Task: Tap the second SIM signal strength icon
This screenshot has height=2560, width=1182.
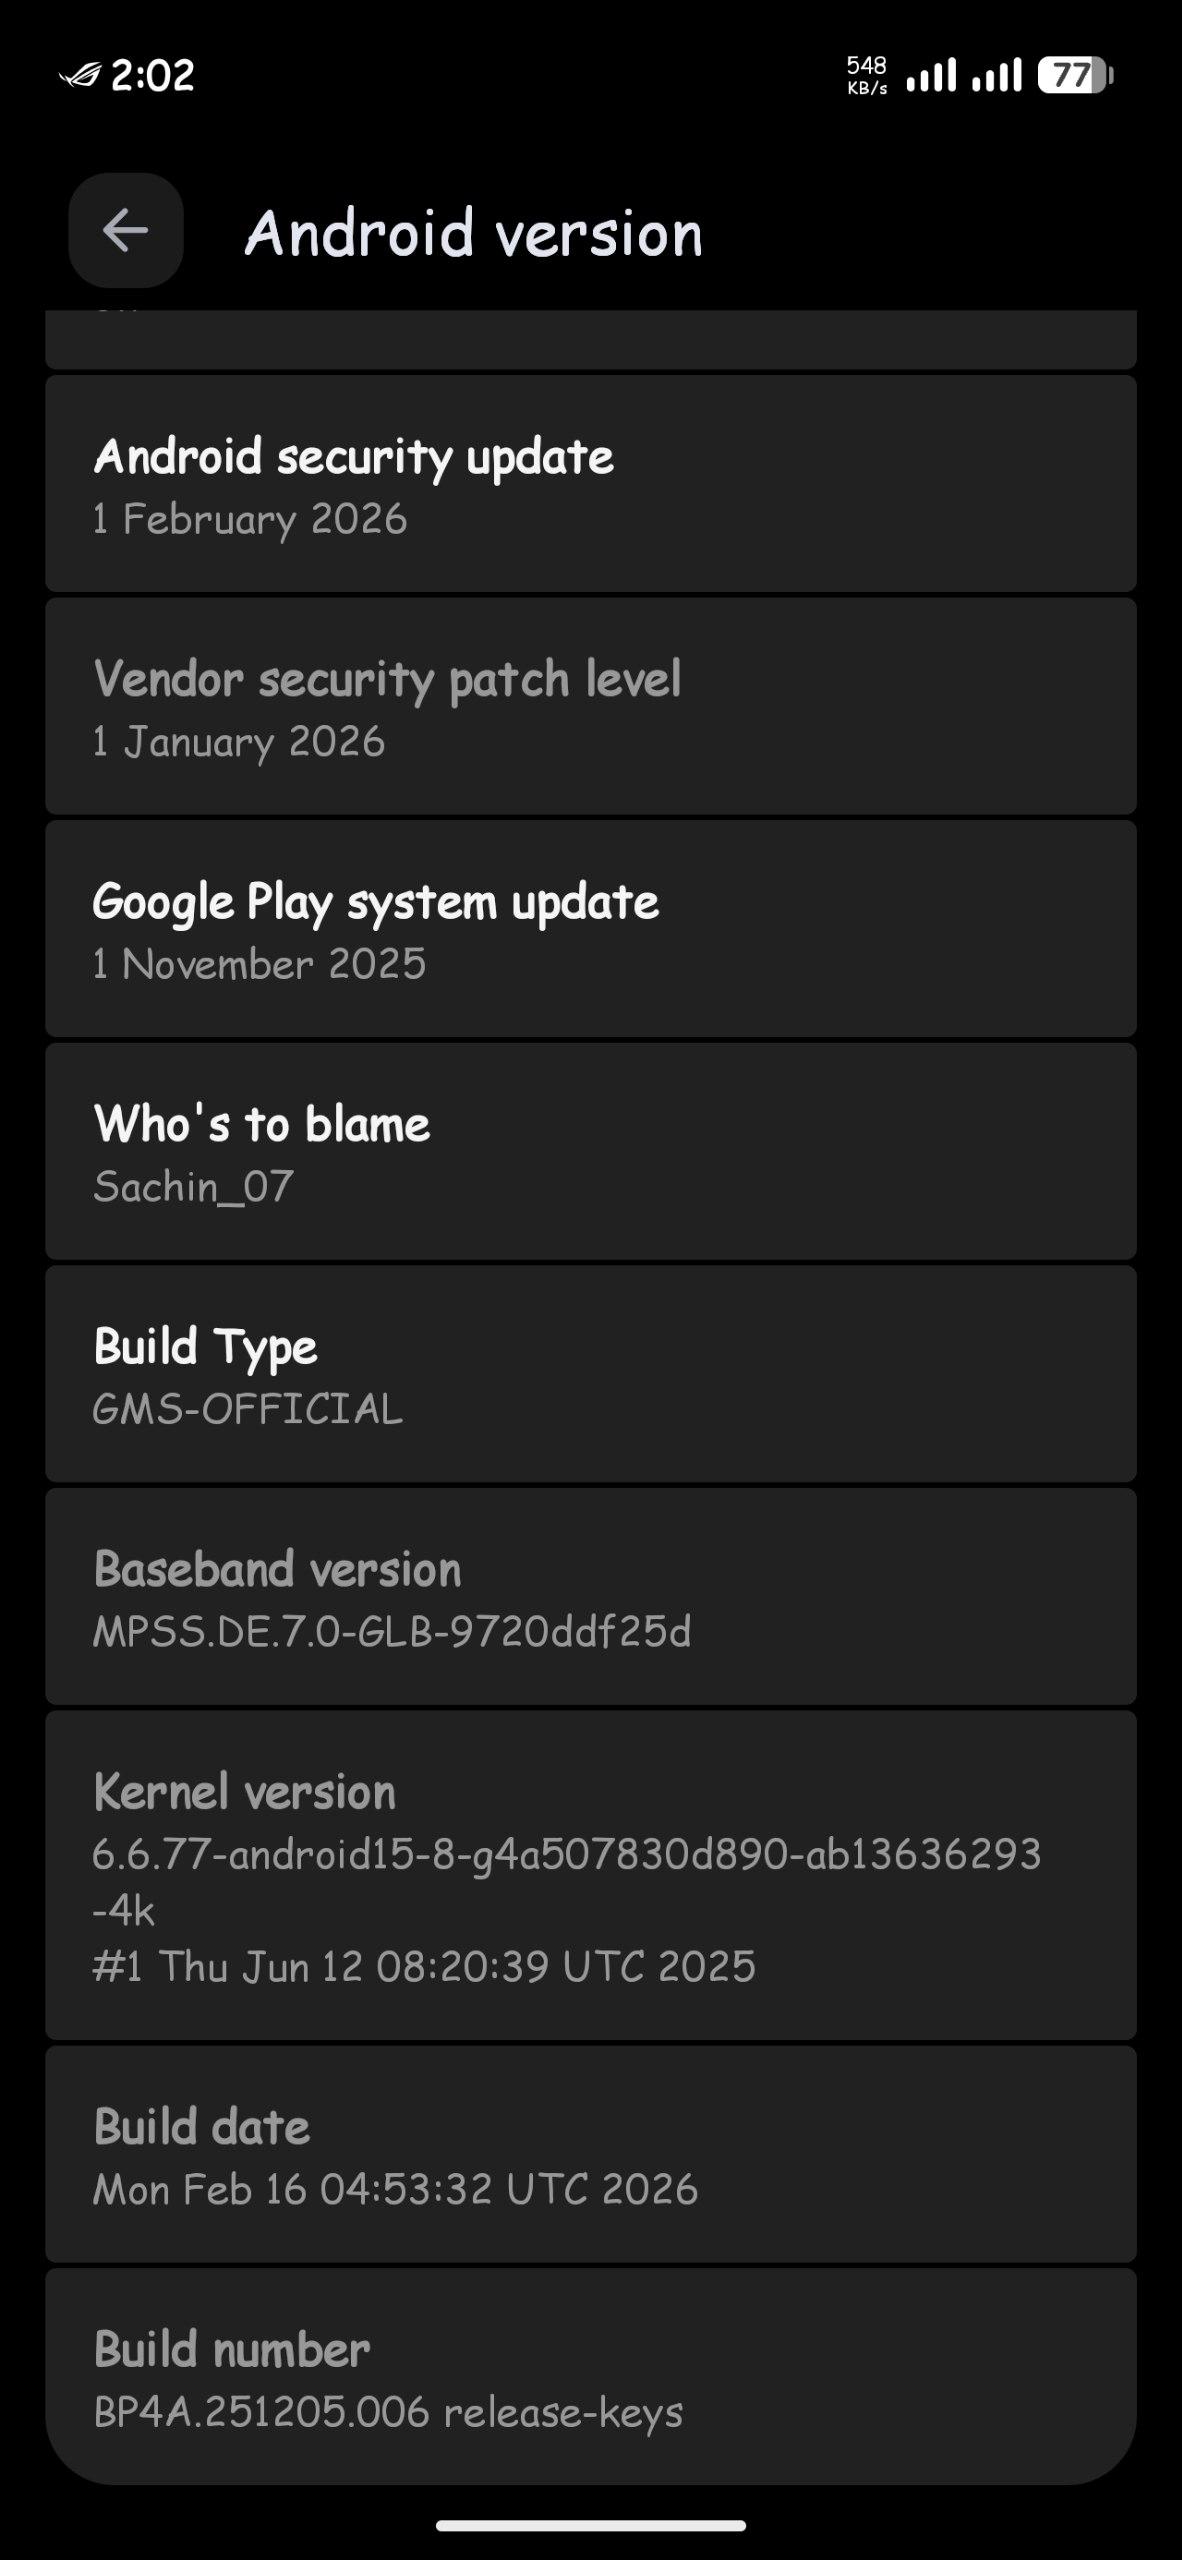Action: tap(997, 76)
